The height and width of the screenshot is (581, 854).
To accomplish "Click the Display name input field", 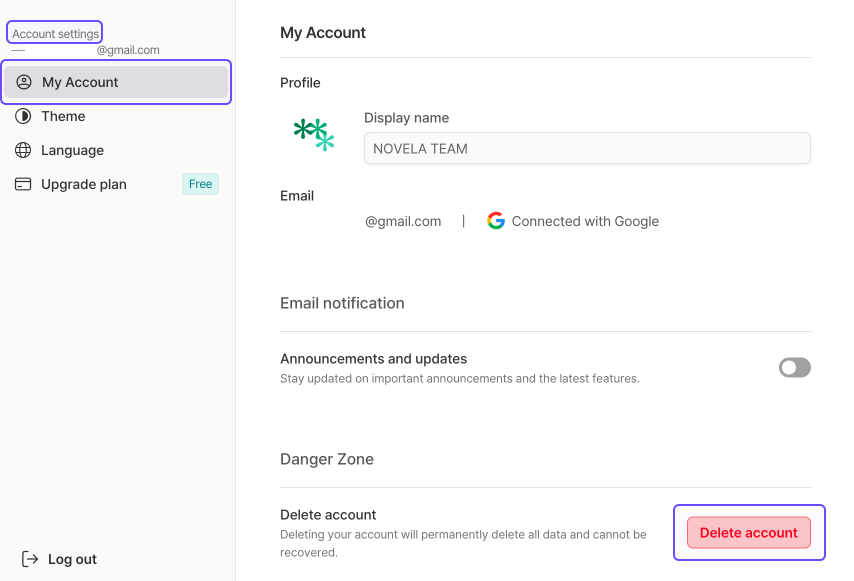I will 587,148.
